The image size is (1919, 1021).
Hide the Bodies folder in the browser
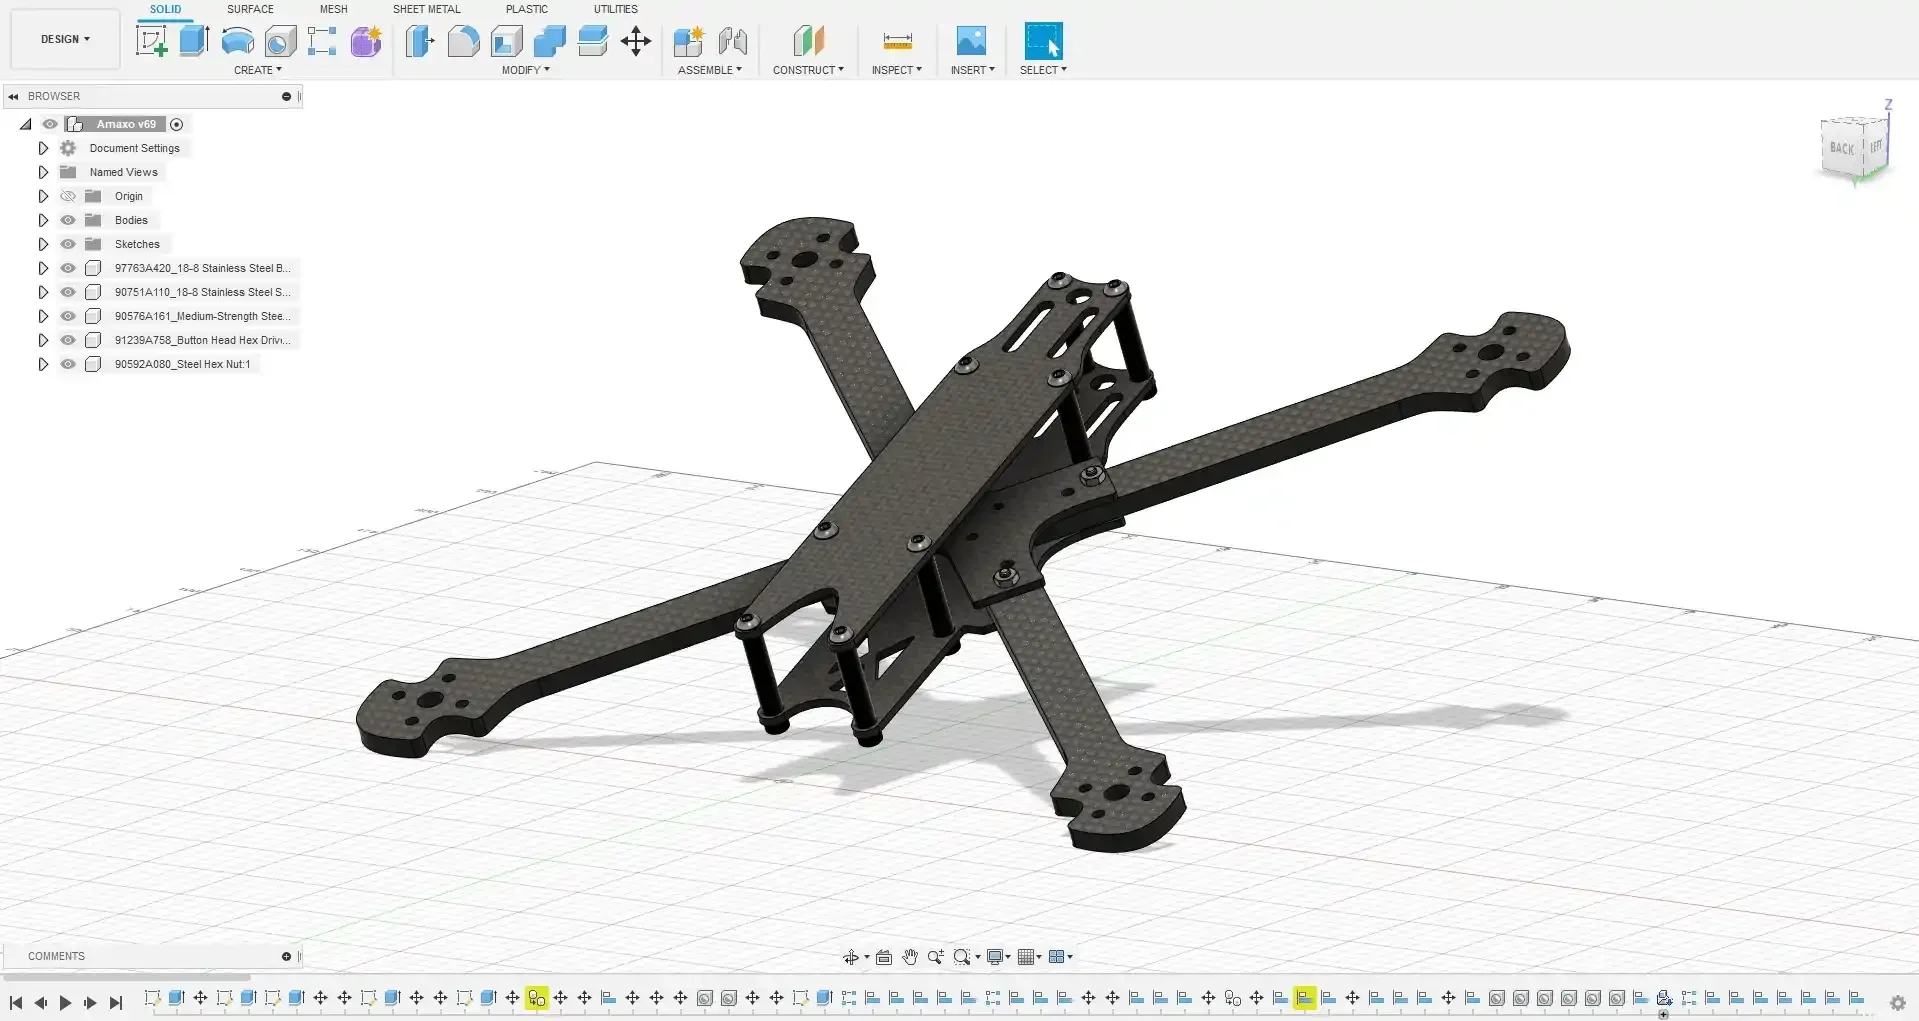pos(68,220)
